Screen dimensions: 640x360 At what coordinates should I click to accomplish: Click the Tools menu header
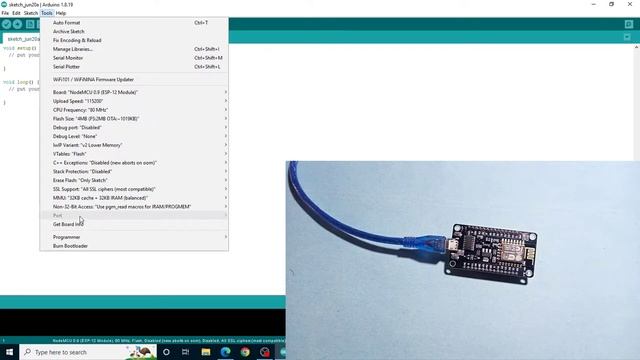[47, 13]
